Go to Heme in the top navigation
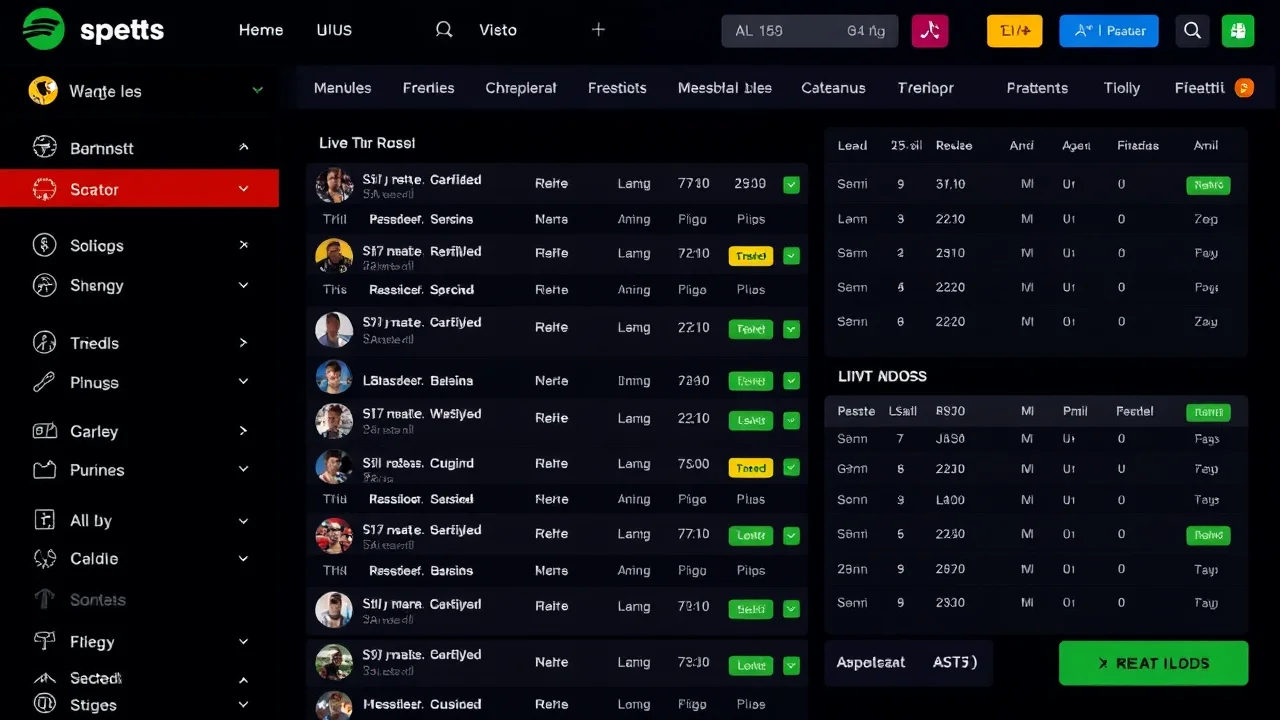1280x720 pixels. pos(261,30)
